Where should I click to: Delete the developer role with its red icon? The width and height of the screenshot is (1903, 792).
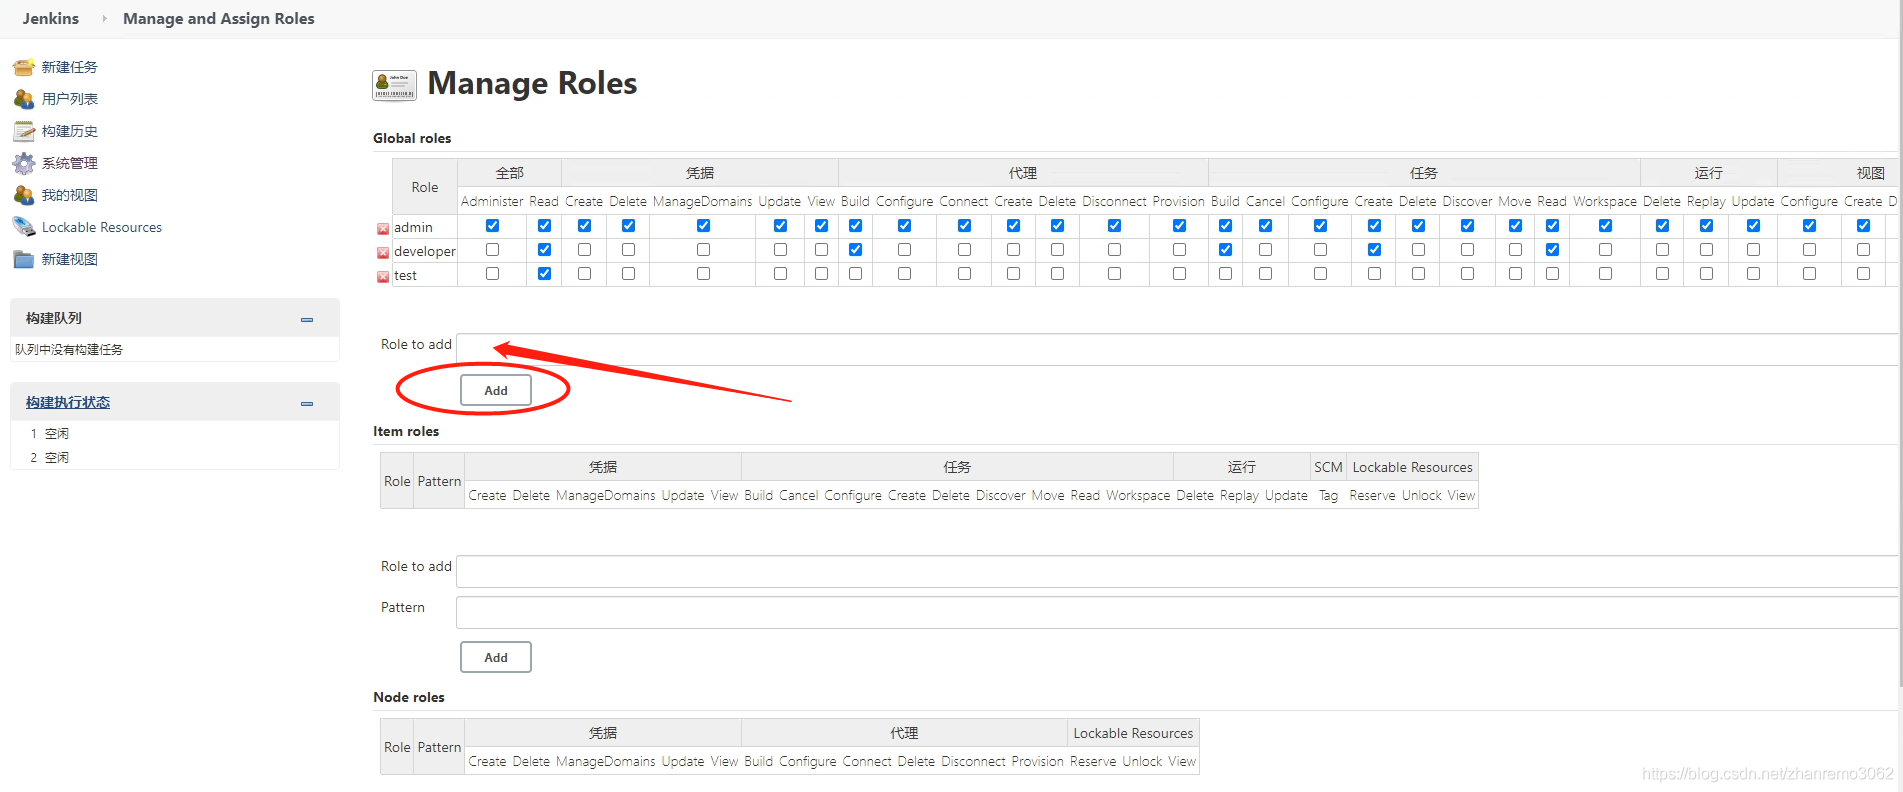click(x=383, y=253)
